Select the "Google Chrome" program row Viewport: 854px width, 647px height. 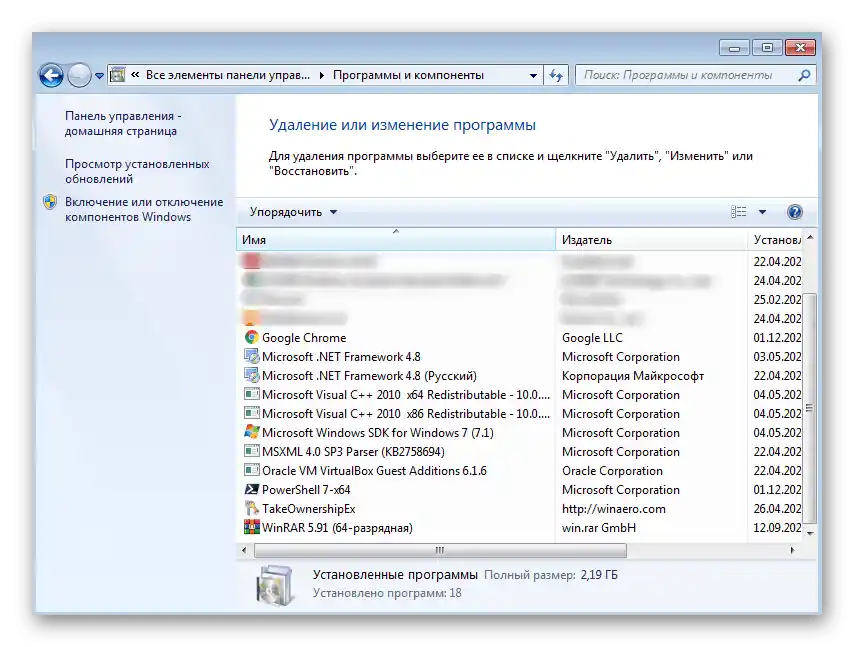[519, 338]
